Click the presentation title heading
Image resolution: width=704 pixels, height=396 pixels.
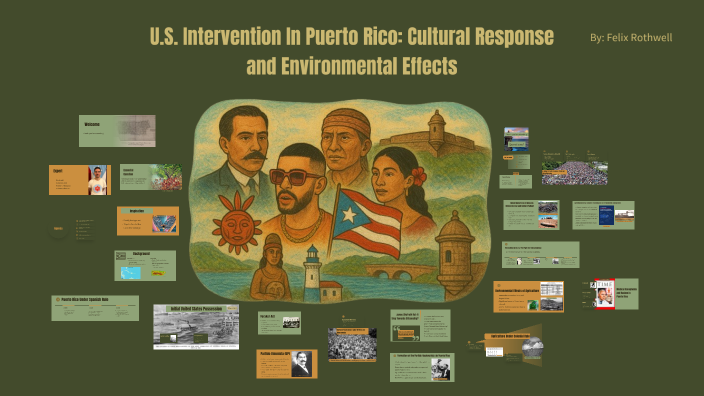(352, 51)
